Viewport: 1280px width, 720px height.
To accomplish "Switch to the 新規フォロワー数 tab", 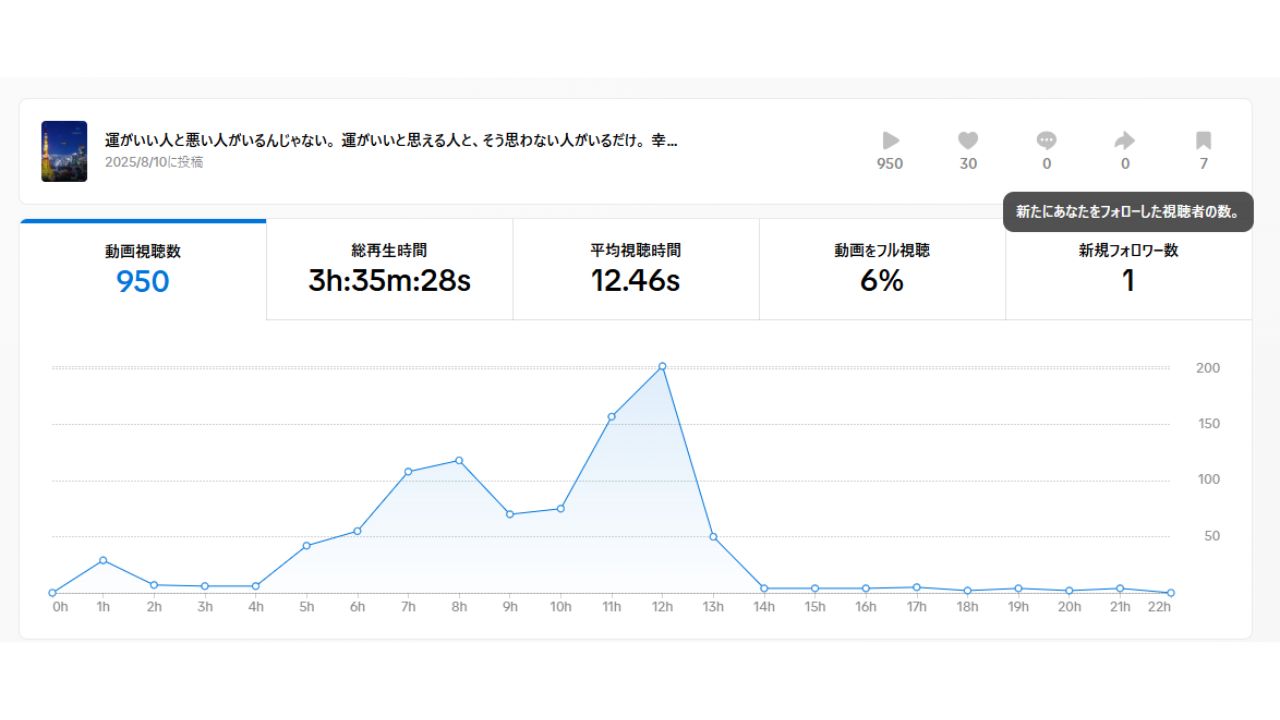I will pyautogui.click(x=1128, y=270).
